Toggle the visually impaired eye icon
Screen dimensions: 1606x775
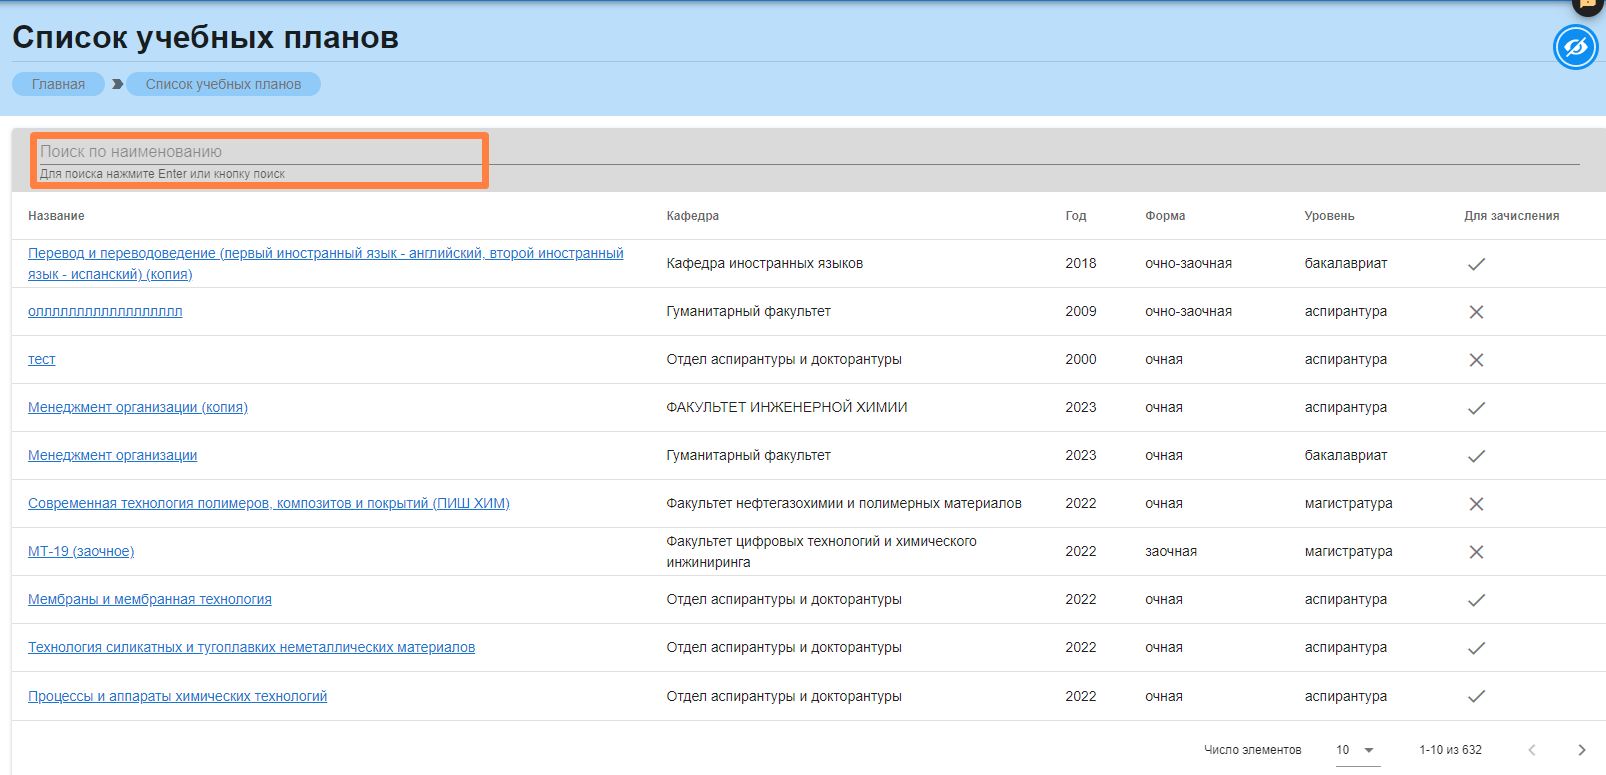1575,47
